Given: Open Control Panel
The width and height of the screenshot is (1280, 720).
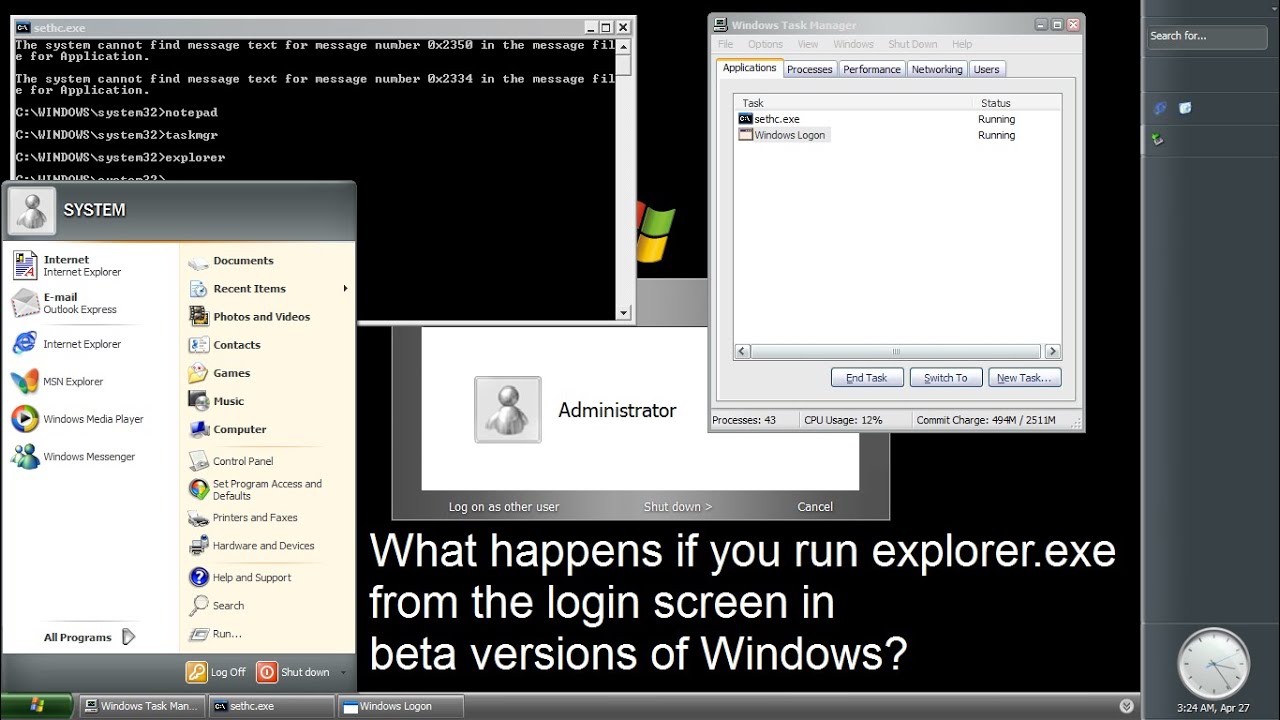Looking at the screenshot, I should point(231,461).
